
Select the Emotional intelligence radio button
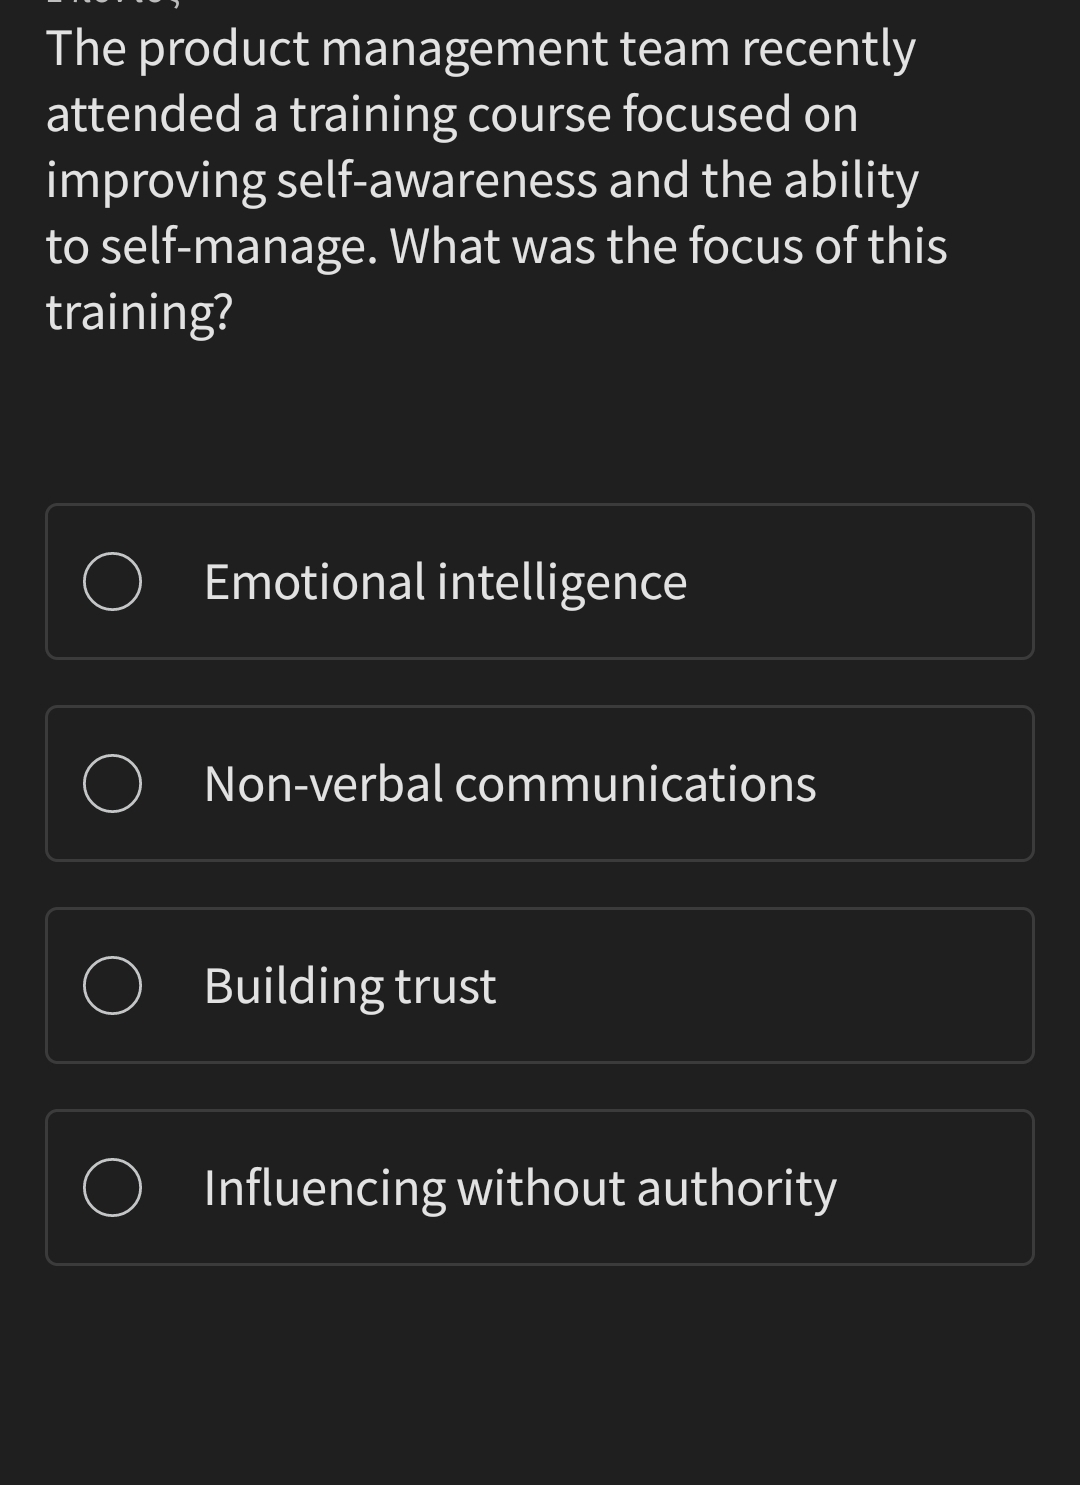click(113, 581)
